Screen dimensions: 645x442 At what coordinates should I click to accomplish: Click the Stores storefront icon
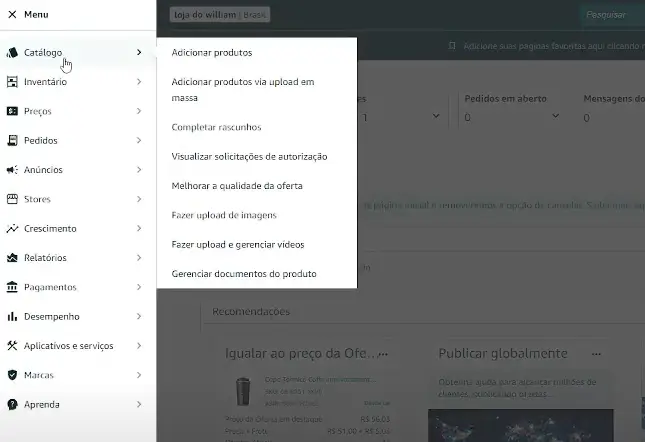coord(12,199)
